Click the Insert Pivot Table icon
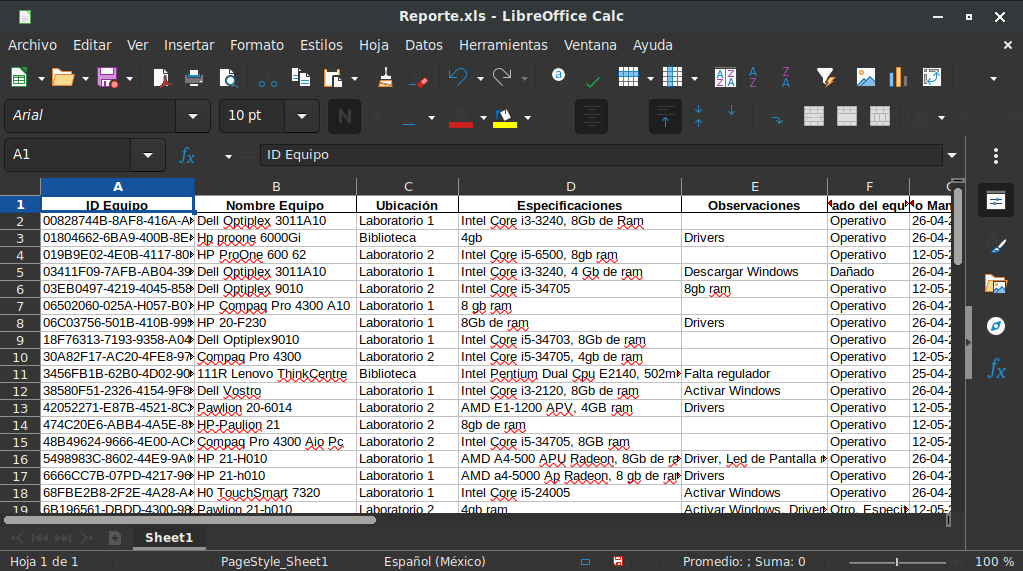This screenshot has height=571, width=1023. [932, 78]
